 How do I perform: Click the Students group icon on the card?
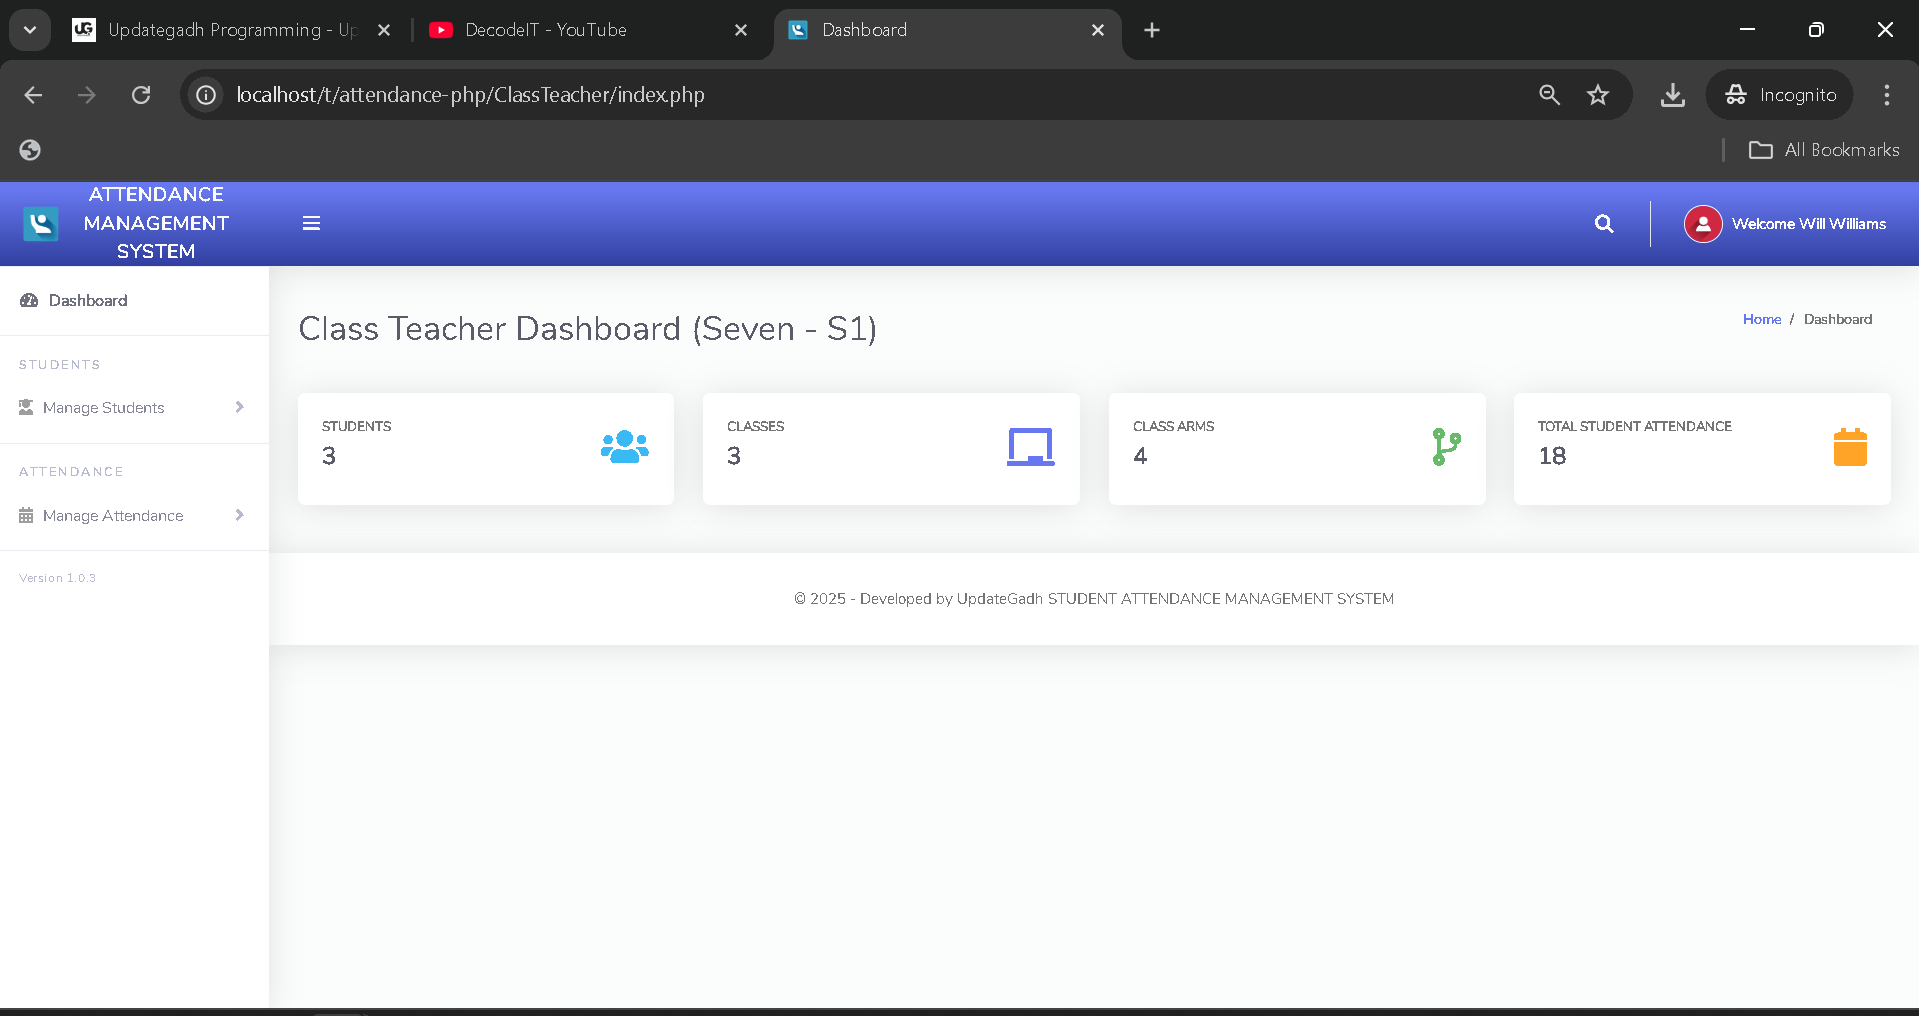pyautogui.click(x=623, y=447)
